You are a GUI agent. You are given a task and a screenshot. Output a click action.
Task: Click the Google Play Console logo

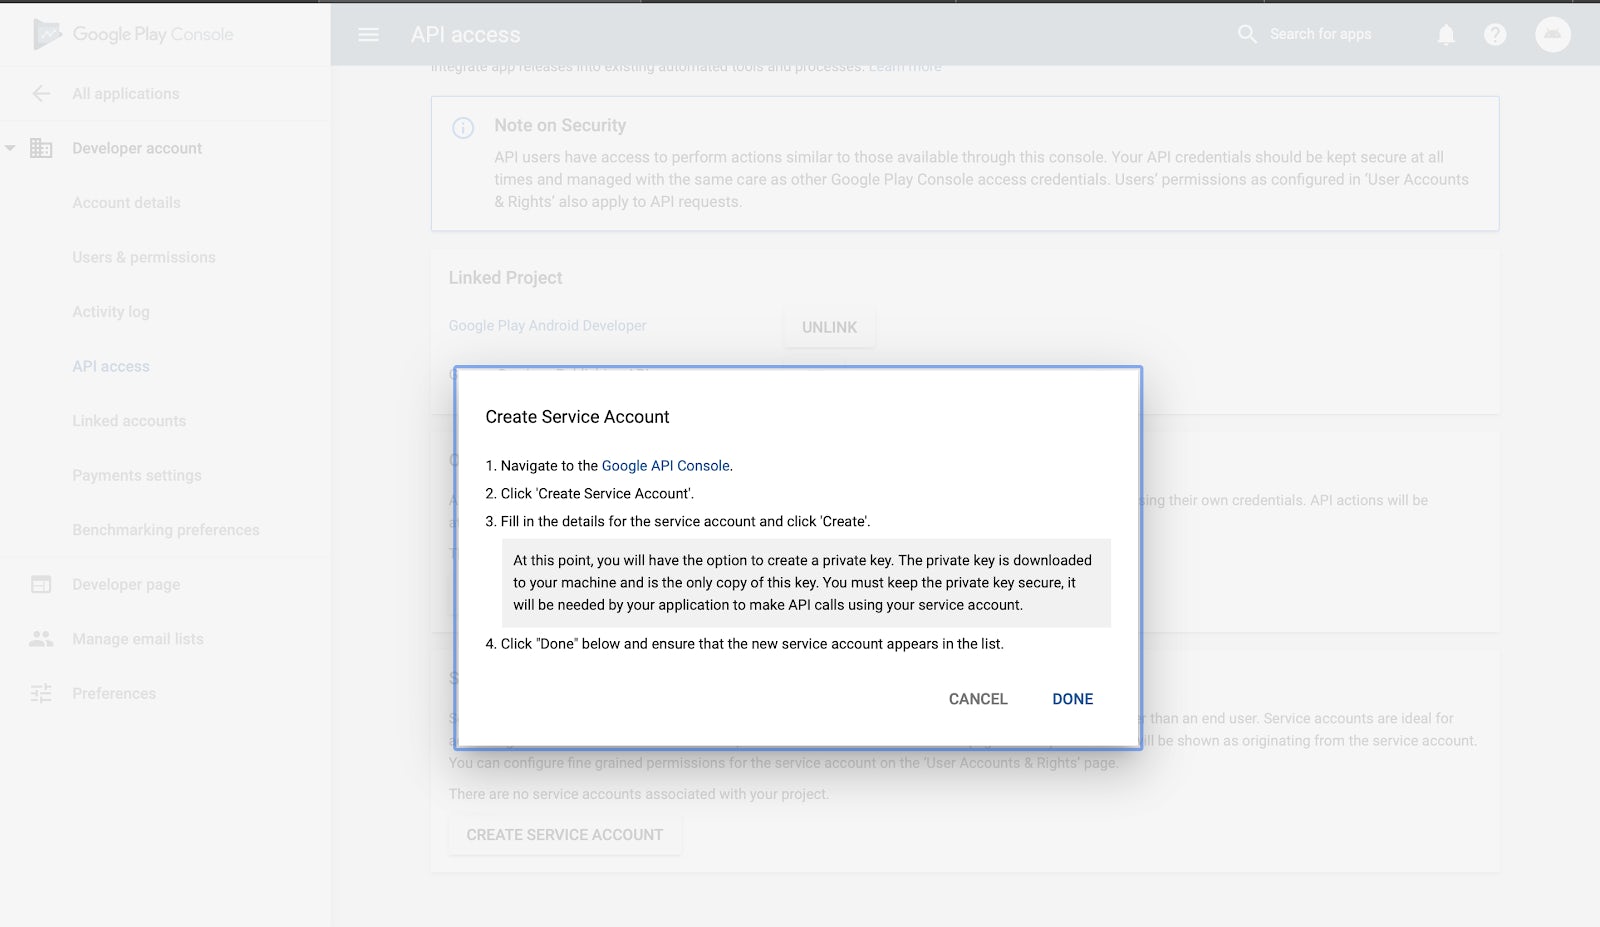click(x=134, y=34)
